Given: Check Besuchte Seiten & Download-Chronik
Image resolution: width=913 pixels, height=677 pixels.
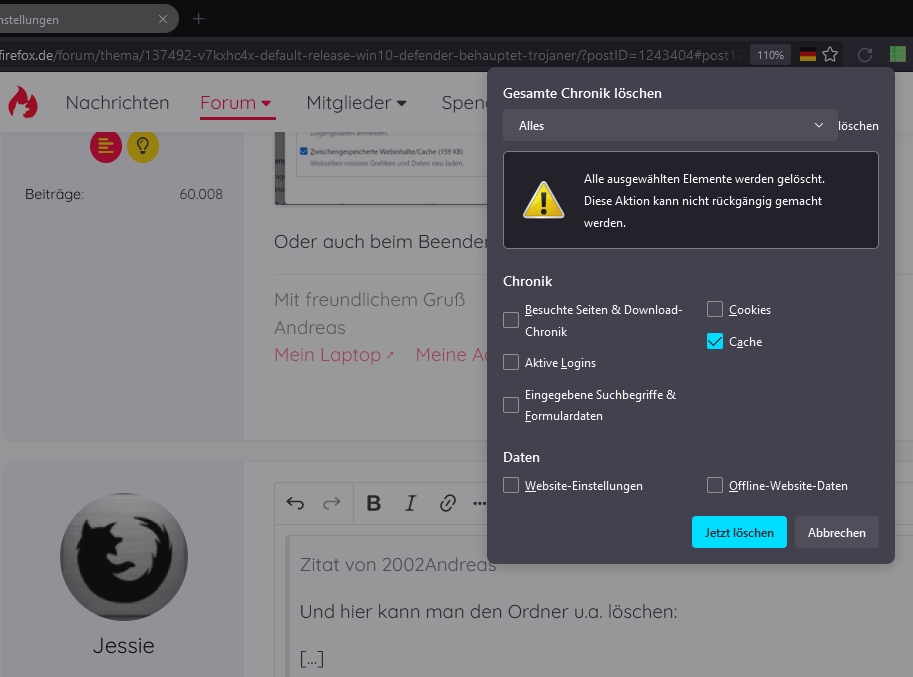Looking at the screenshot, I should click(x=511, y=320).
